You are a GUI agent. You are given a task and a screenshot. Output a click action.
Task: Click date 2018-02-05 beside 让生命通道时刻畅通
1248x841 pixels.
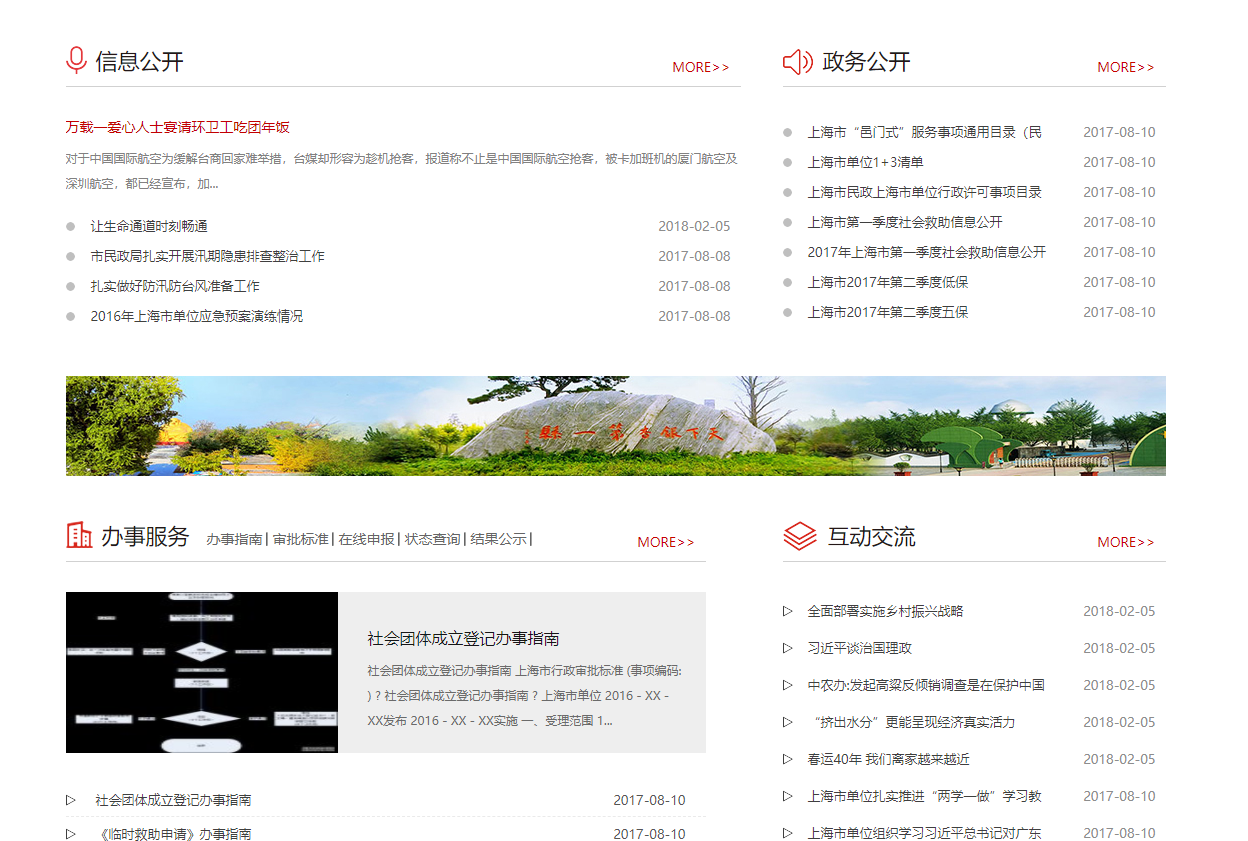point(694,226)
